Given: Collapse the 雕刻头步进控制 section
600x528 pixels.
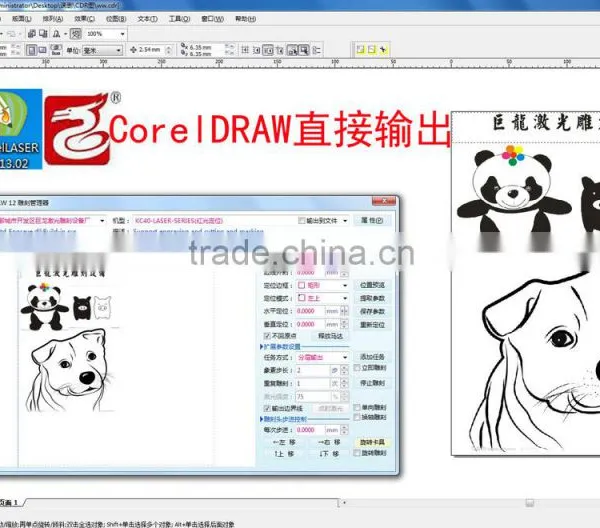Looking at the screenshot, I should tap(261, 419).
